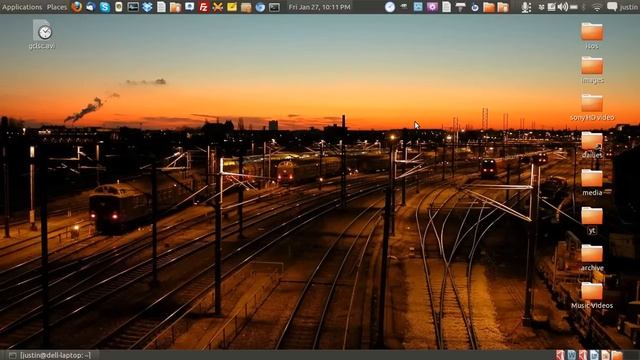The width and height of the screenshot is (640, 360).
Task: Open the image viewer launcher in panel
Action: [418, 7]
